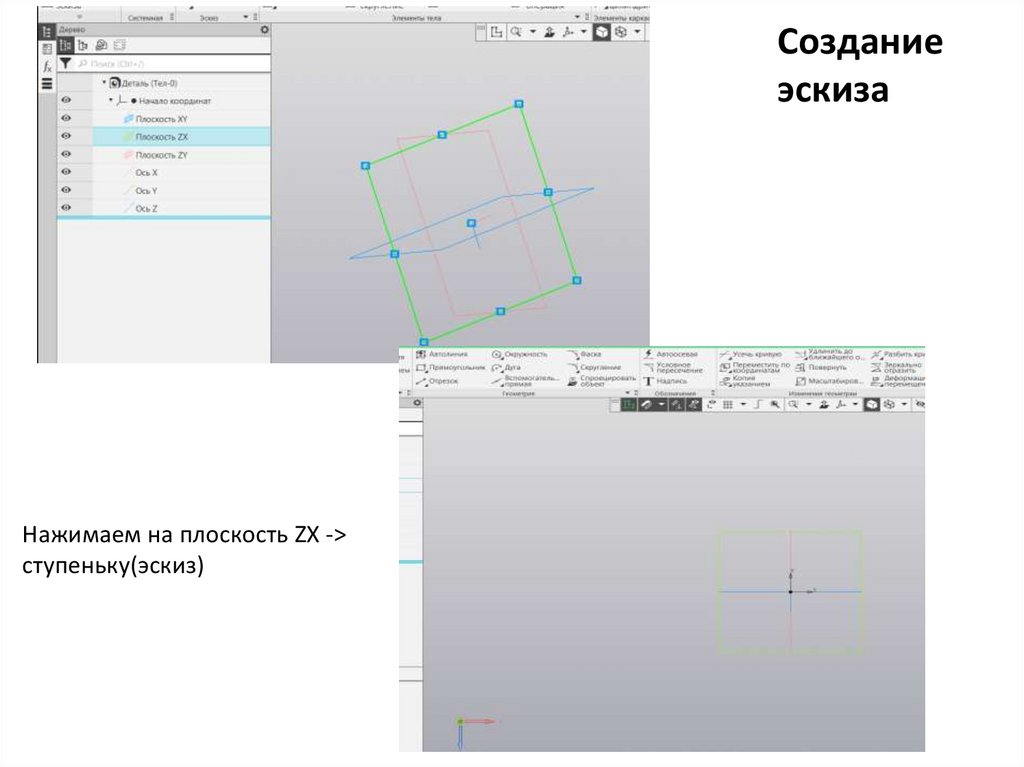
Task: Select the Прямоугольник rectangle tool
Action: pyautogui.click(x=450, y=368)
